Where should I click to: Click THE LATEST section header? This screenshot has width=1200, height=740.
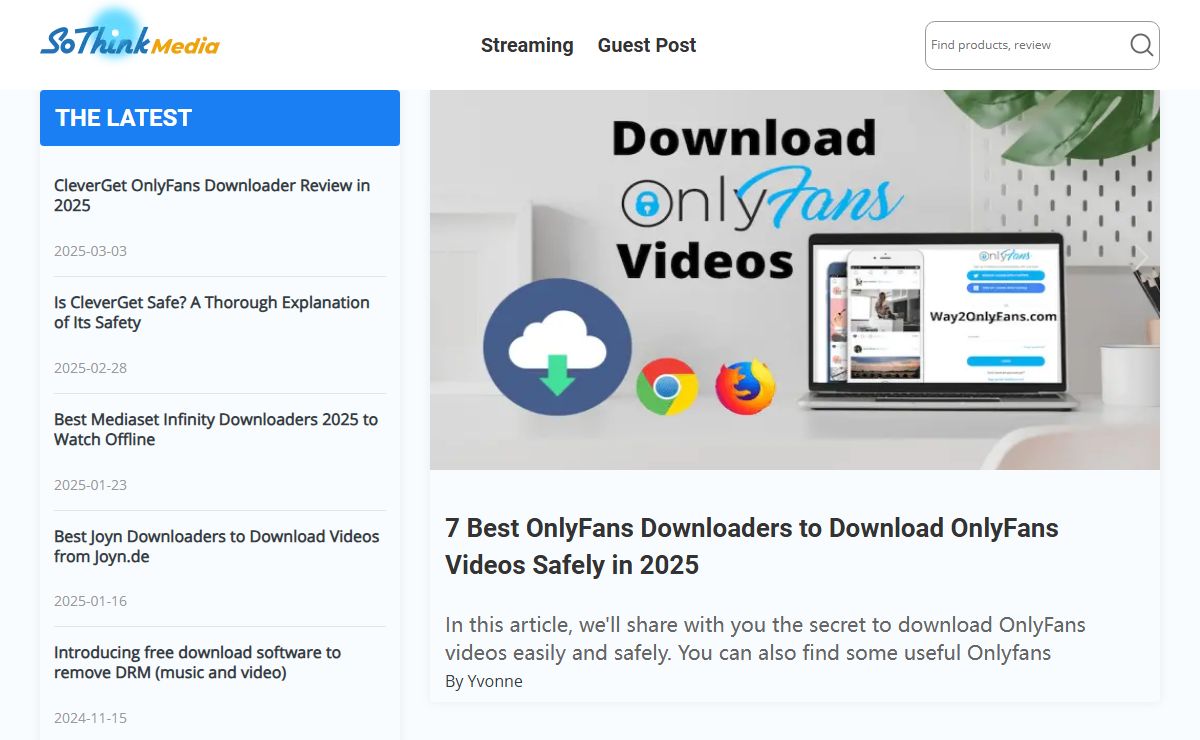click(x=220, y=118)
